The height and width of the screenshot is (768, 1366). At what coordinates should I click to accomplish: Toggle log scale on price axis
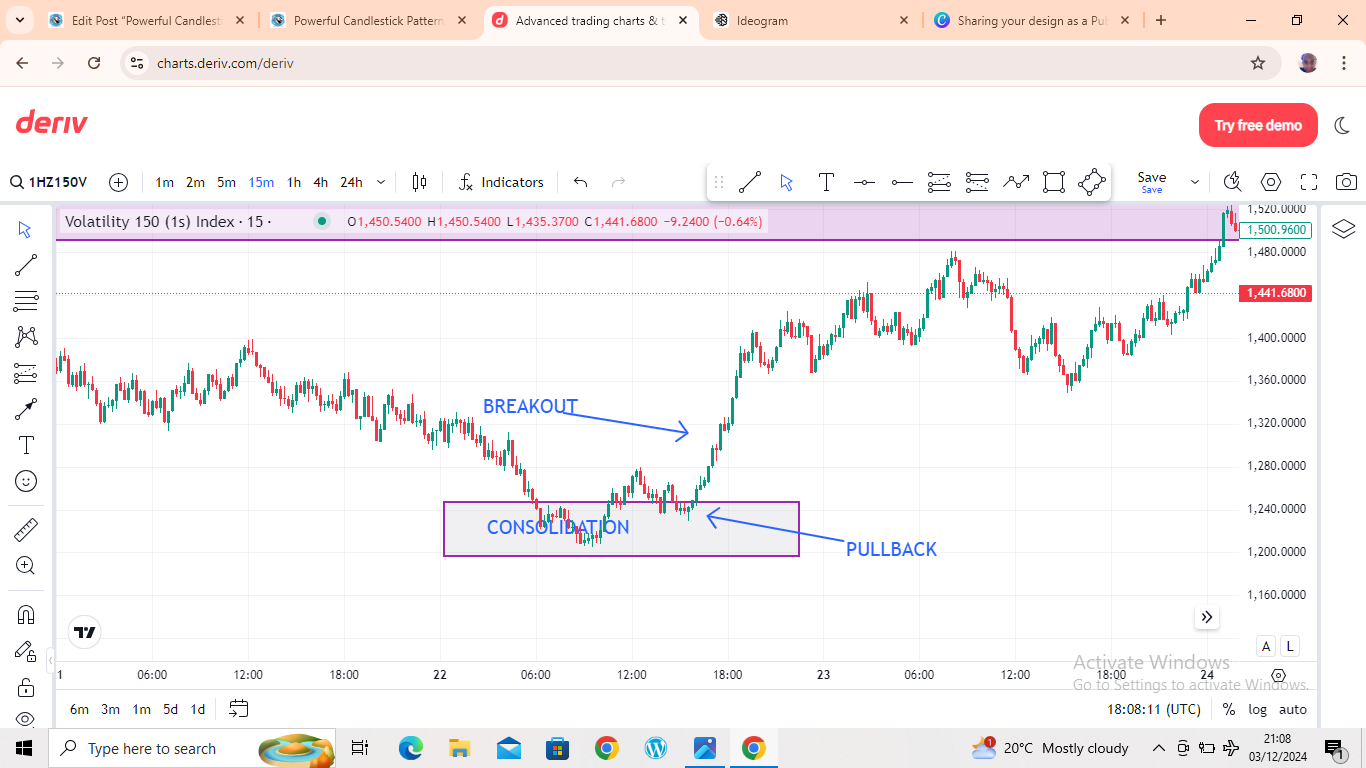point(1257,709)
